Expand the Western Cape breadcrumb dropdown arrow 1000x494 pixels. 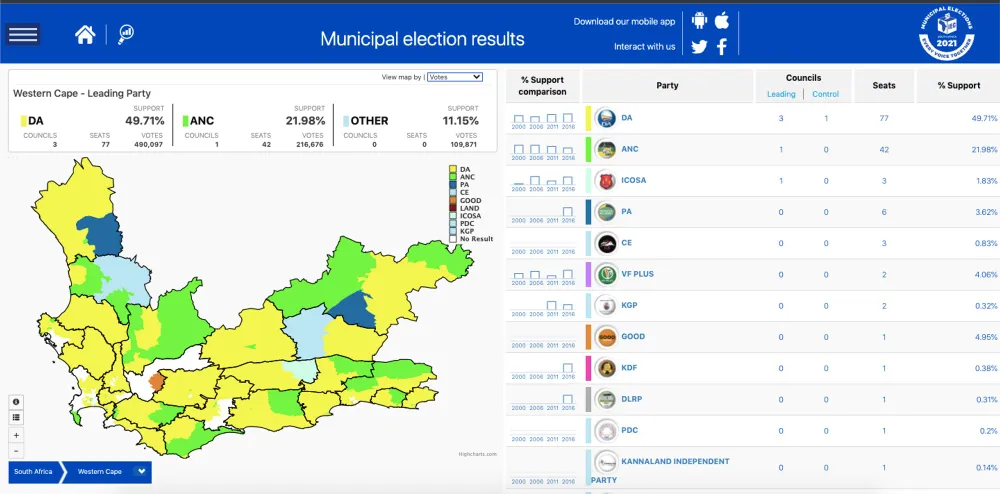[141, 471]
